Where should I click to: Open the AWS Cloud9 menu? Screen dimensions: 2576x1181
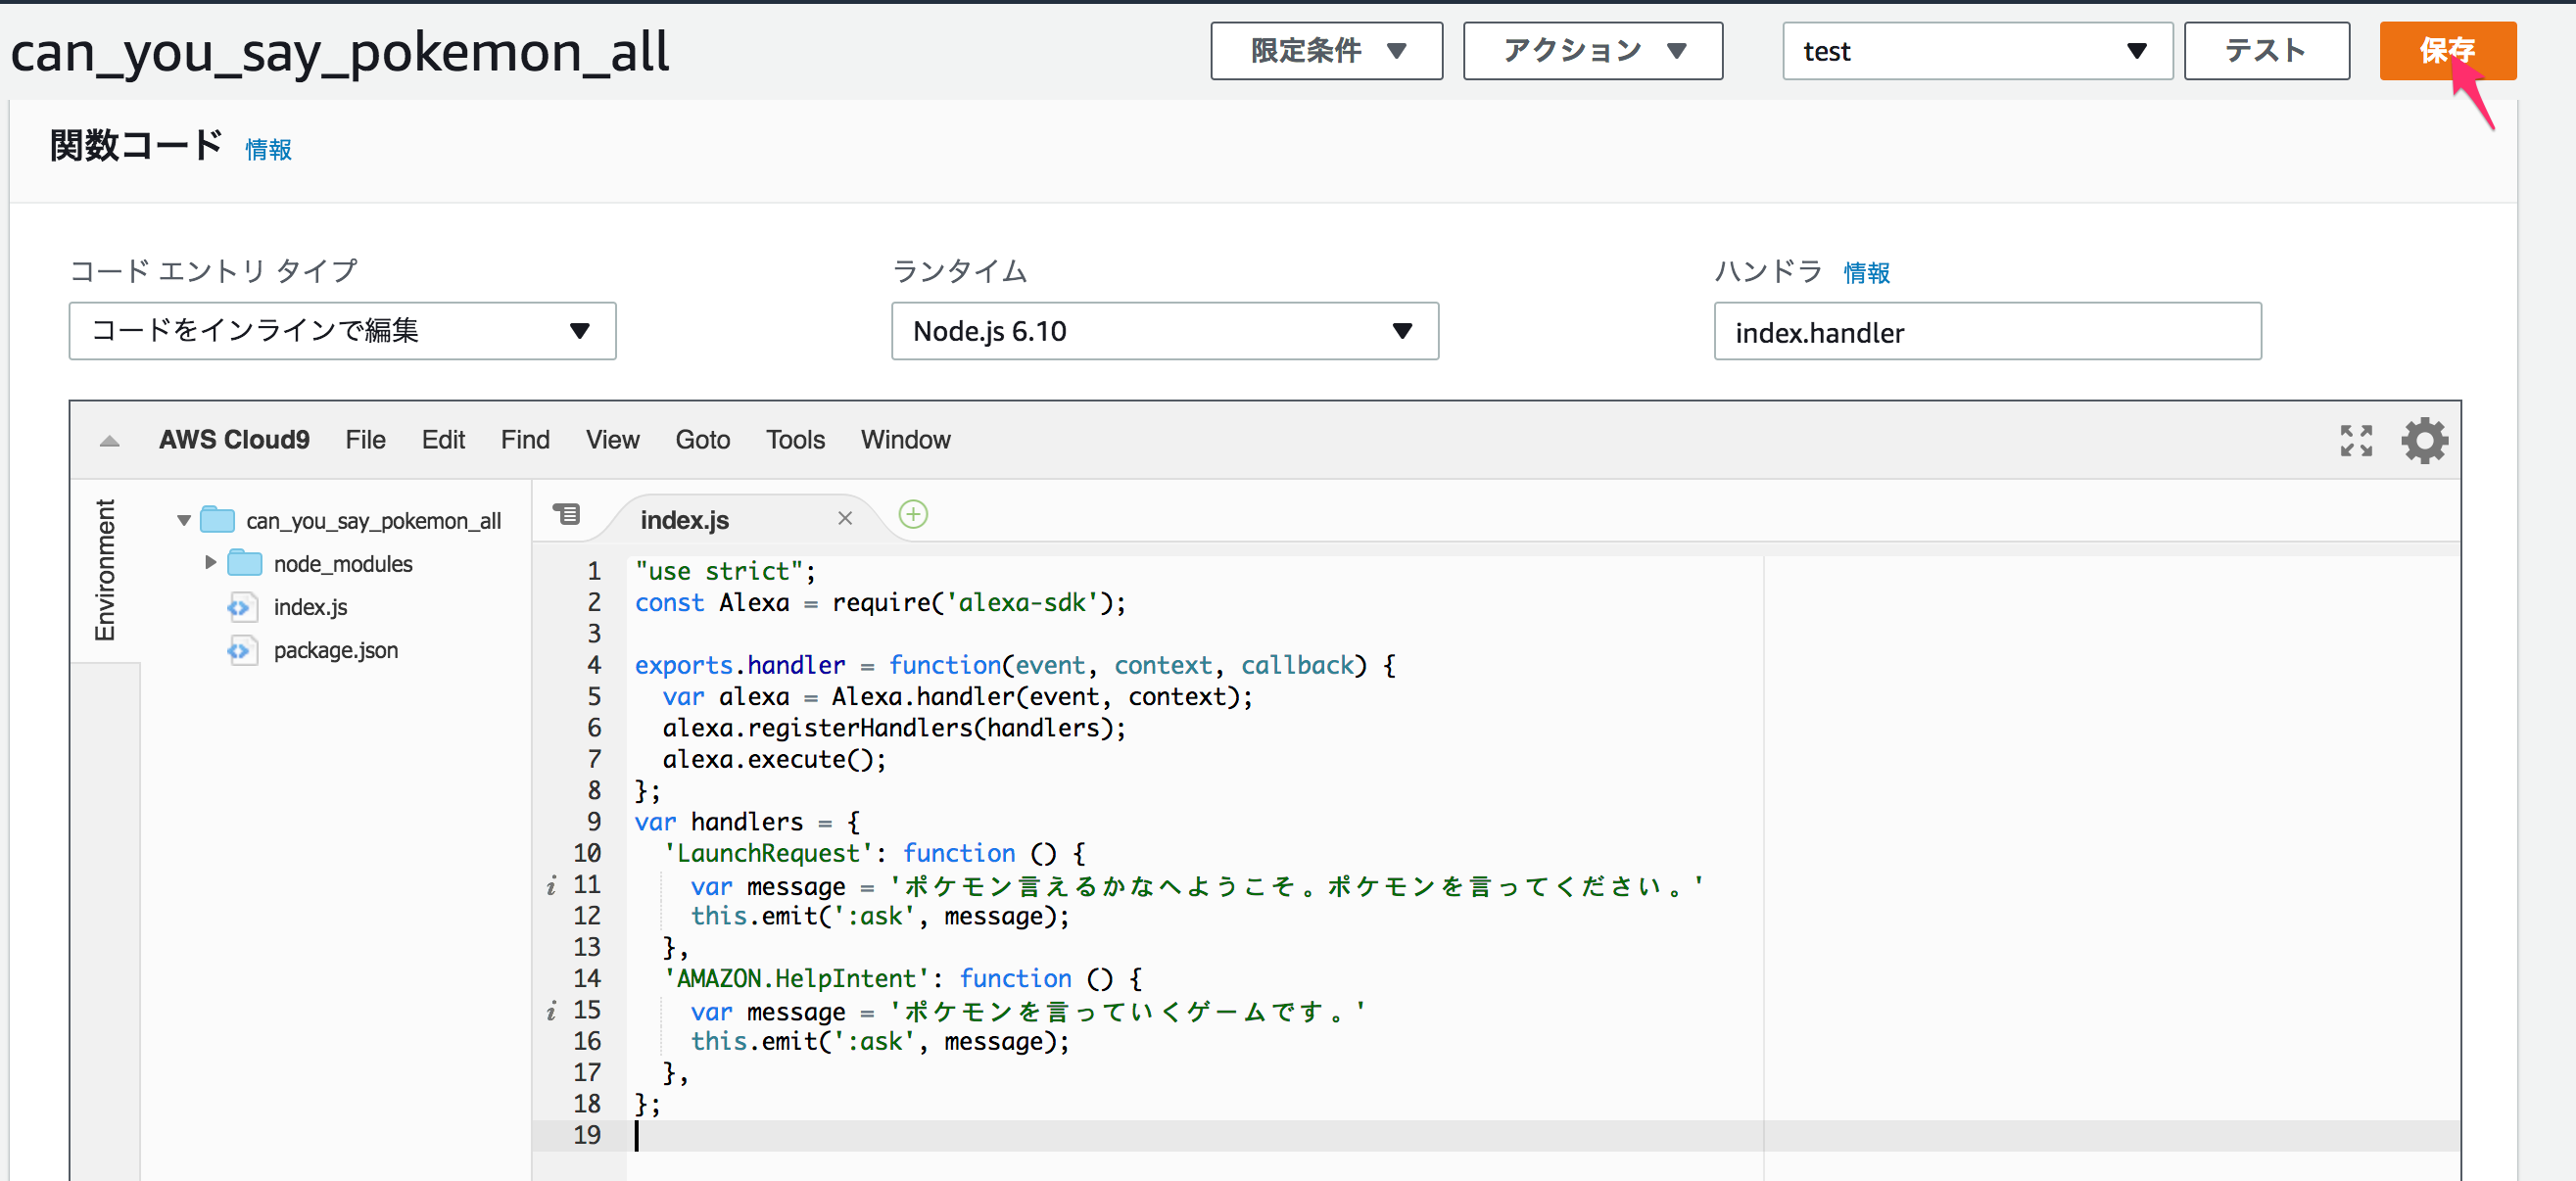click(234, 440)
